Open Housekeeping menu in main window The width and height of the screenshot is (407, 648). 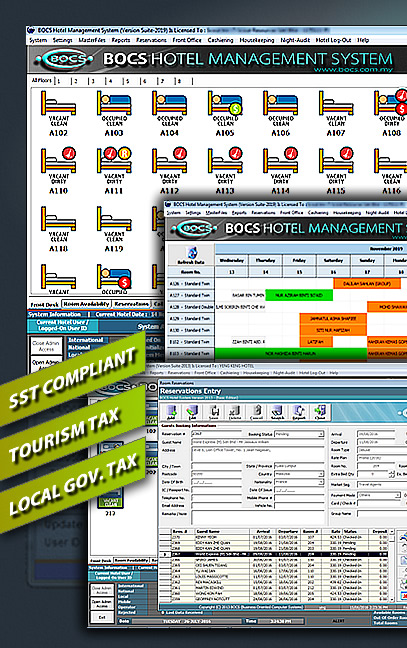click(257, 40)
